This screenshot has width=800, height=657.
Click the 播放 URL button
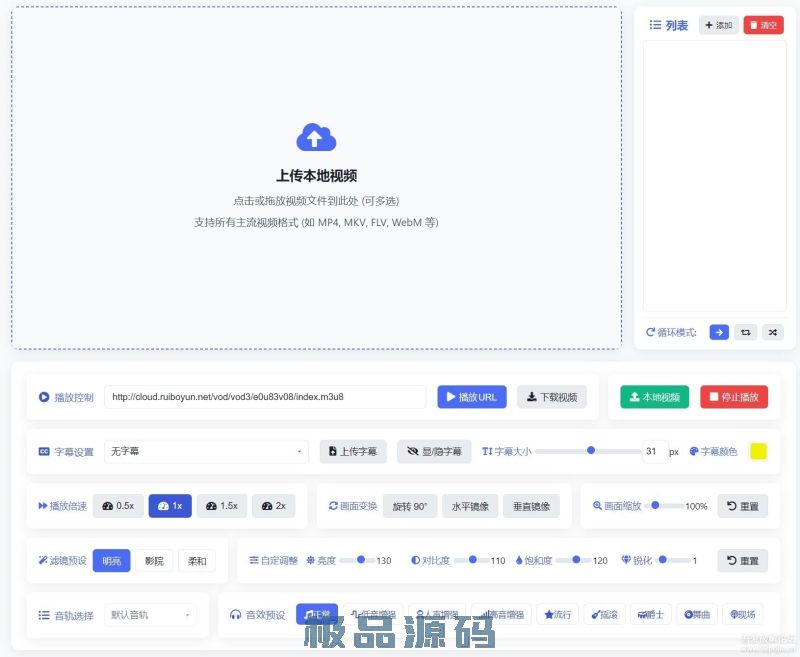point(471,397)
